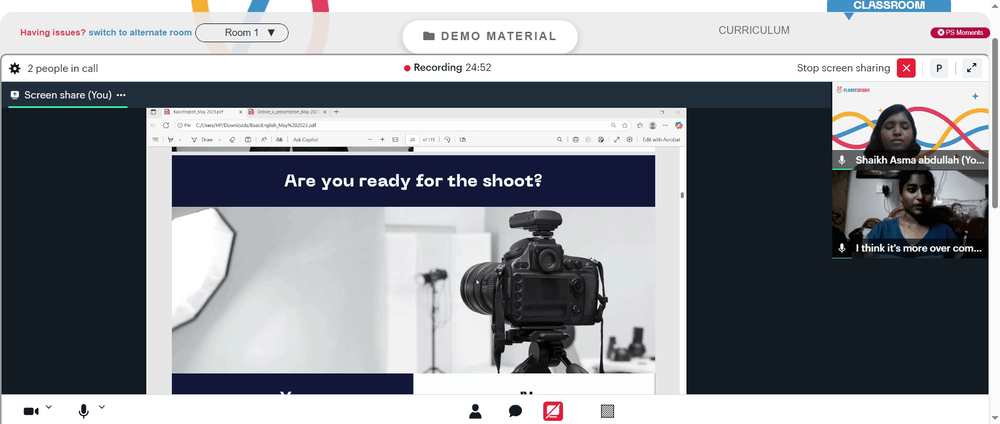Click browser back arrow

153,125
